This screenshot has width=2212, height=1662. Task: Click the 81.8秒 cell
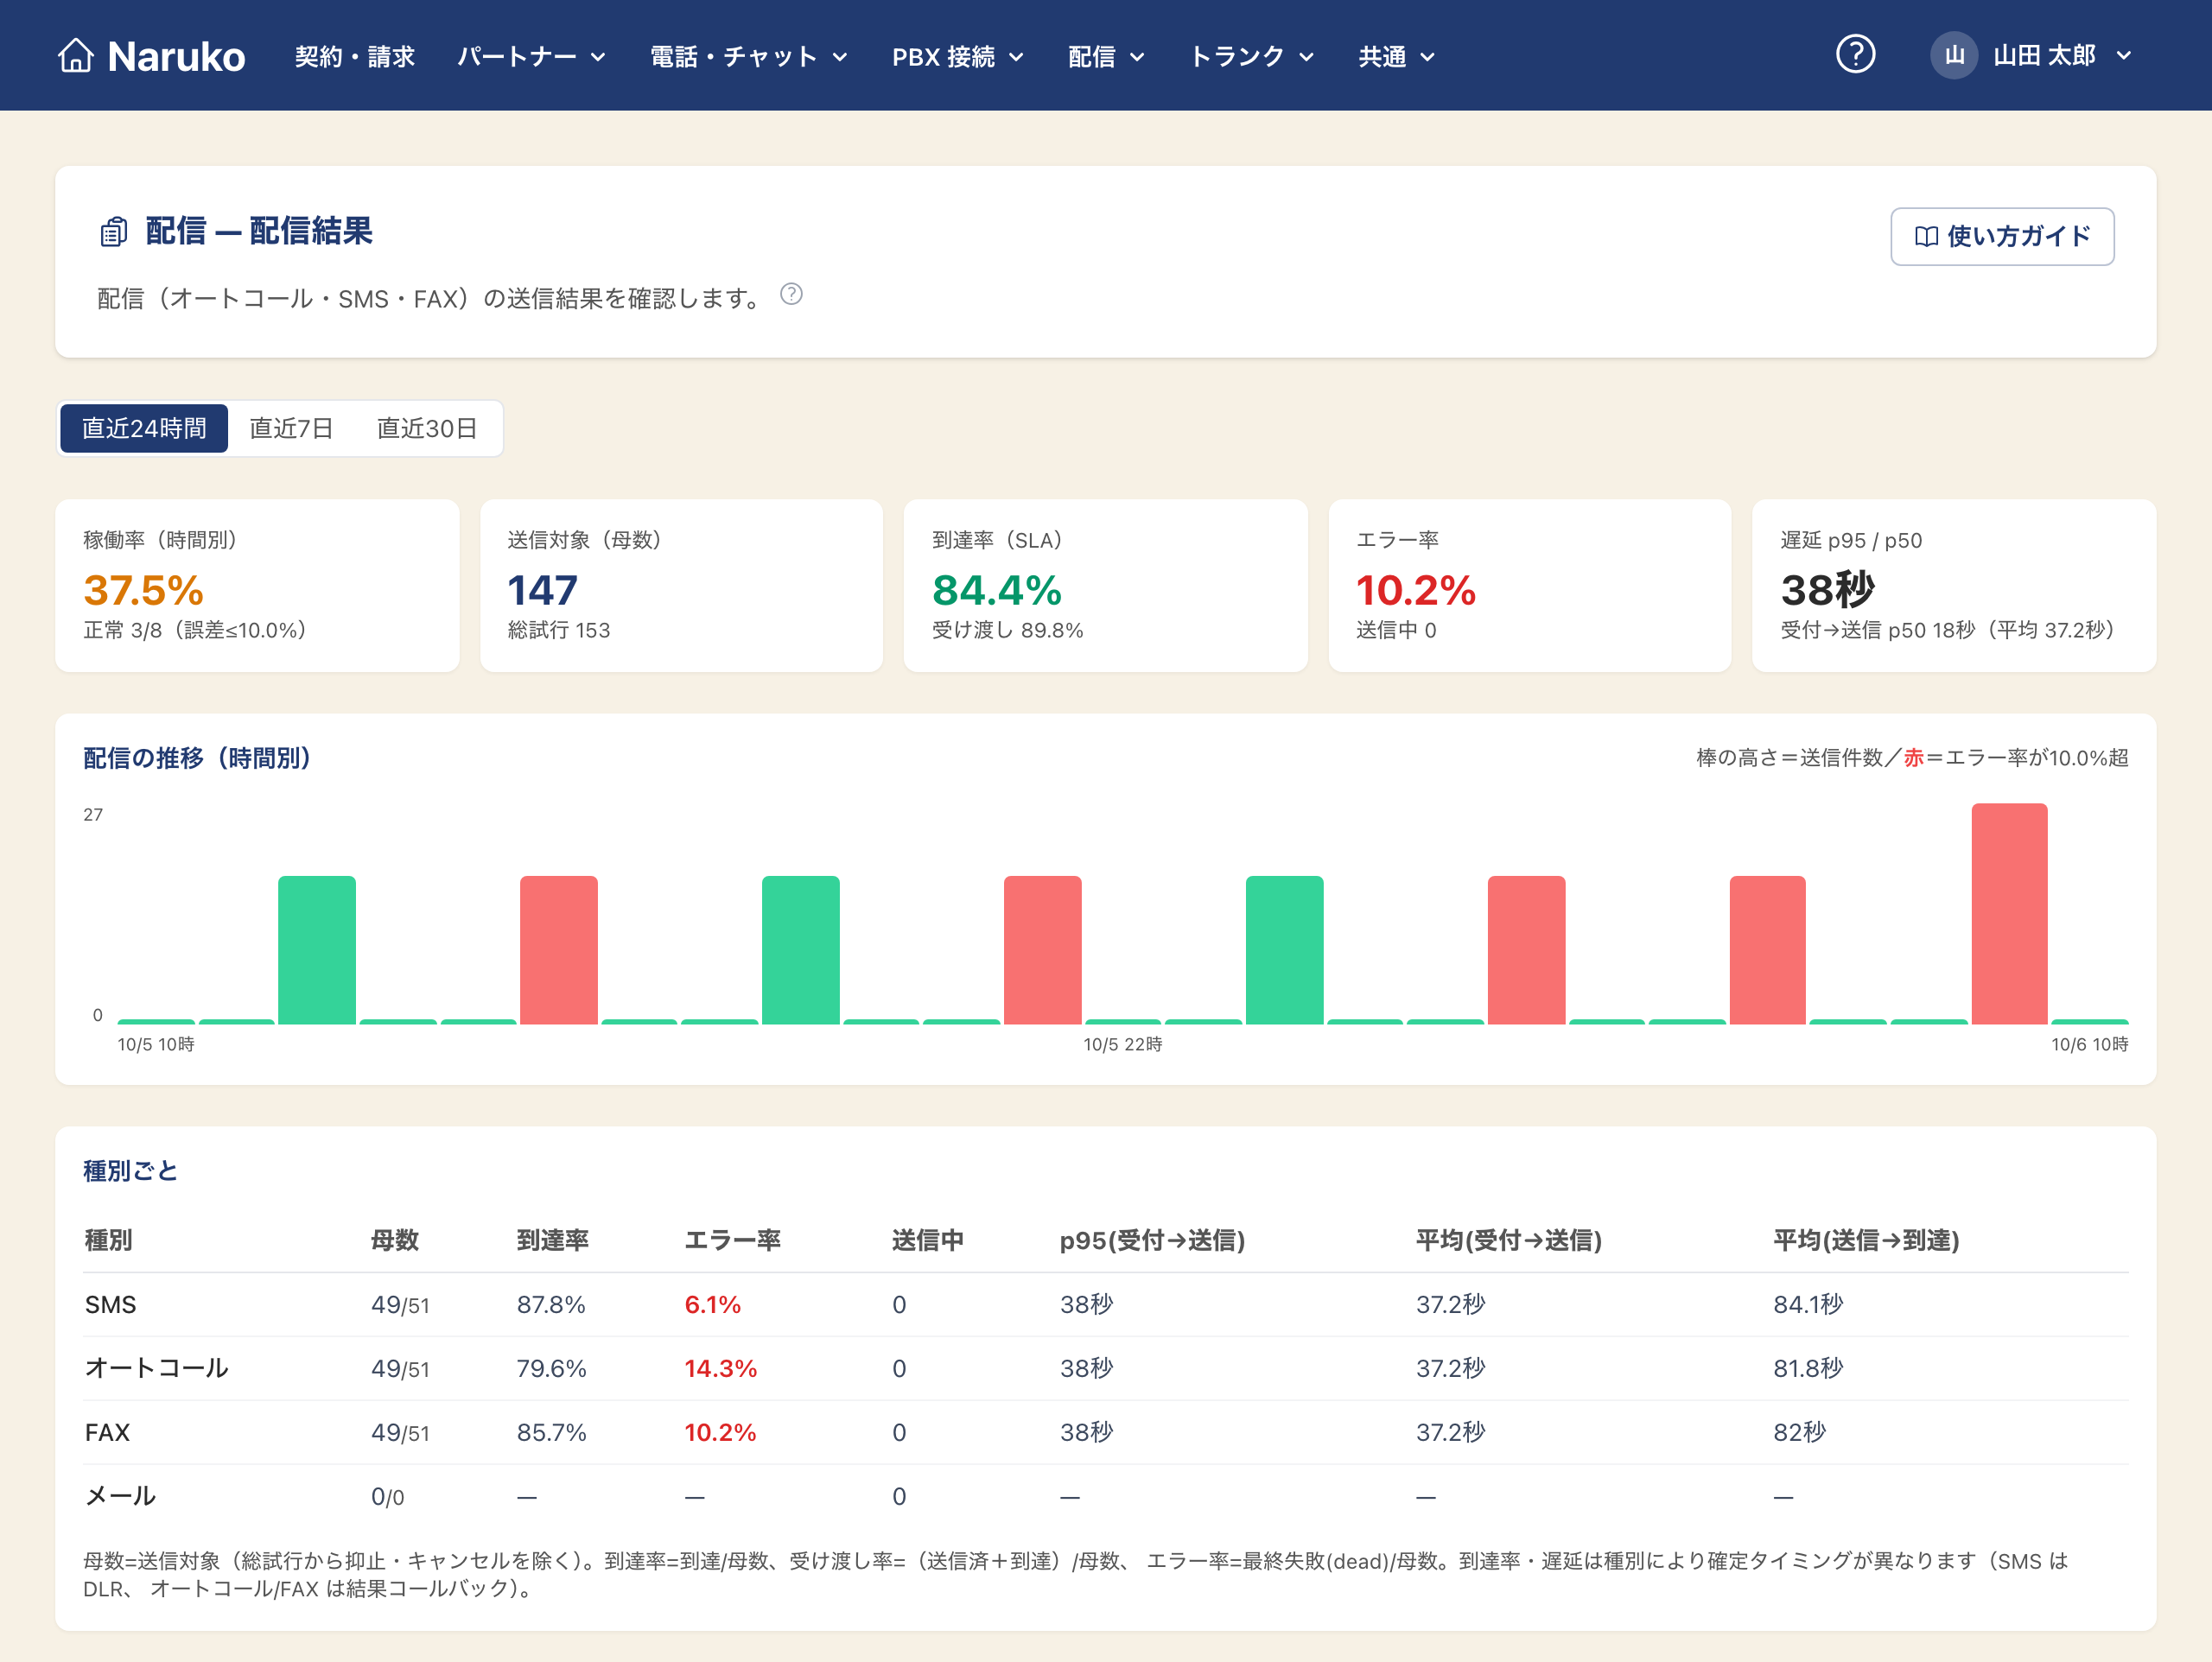click(1808, 1368)
